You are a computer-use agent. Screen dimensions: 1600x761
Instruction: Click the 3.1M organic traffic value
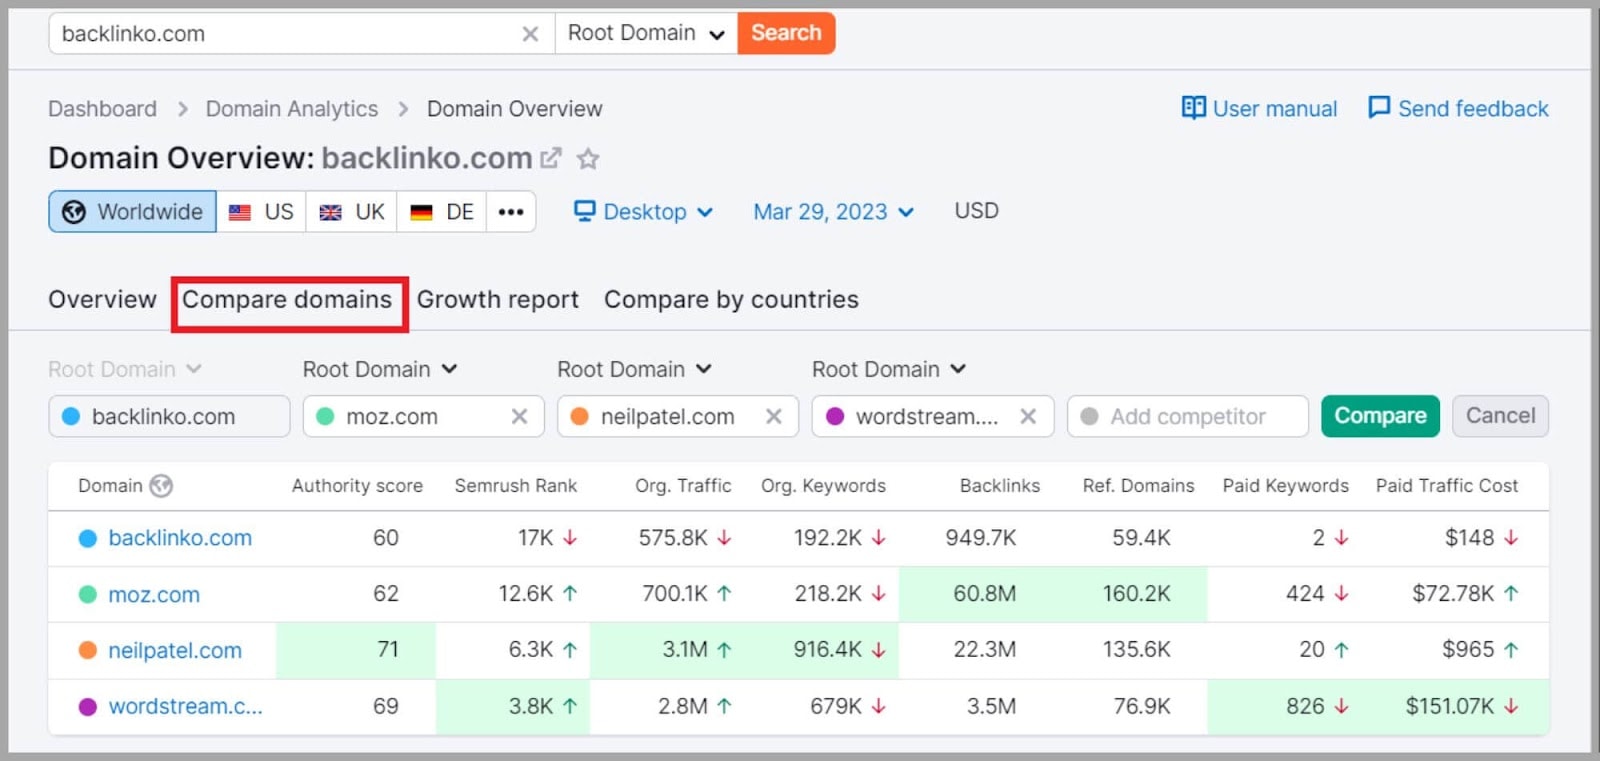(685, 650)
